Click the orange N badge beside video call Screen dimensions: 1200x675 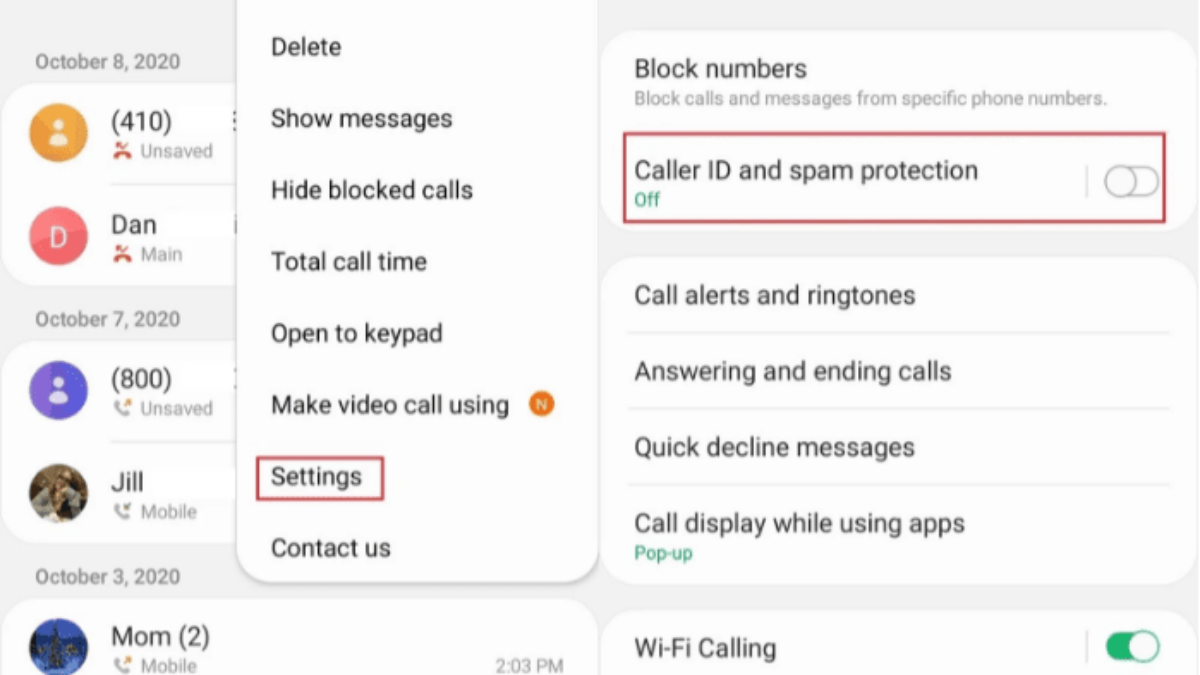tap(541, 404)
